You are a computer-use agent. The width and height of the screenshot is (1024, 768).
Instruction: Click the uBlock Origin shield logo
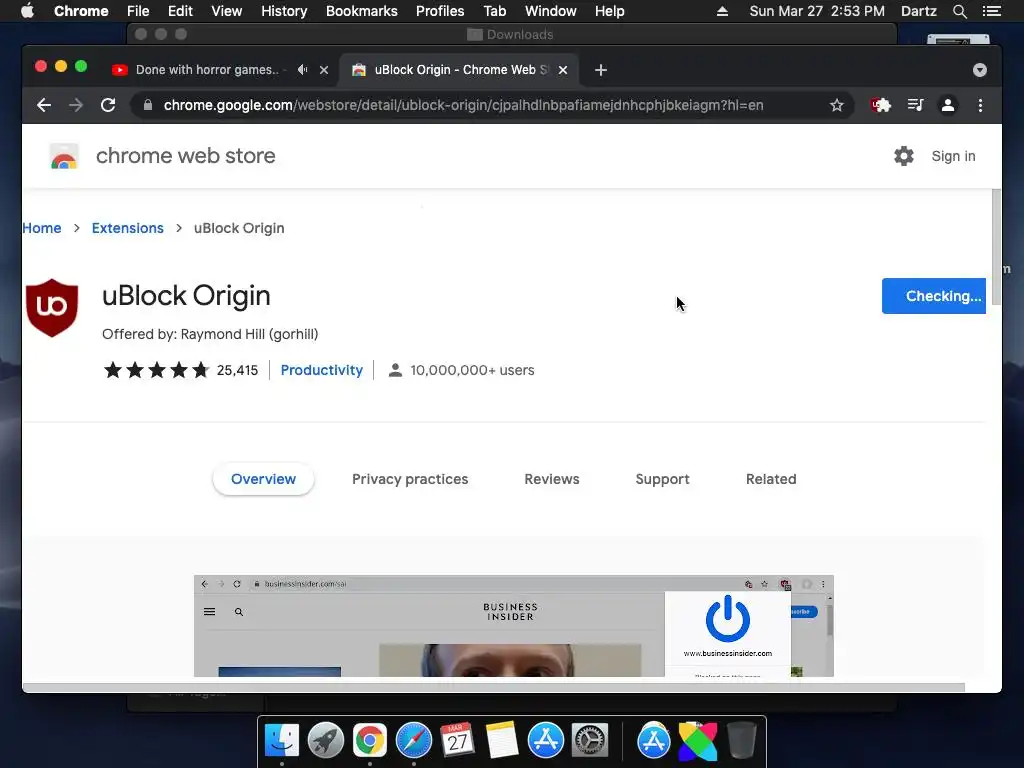(52, 308)
